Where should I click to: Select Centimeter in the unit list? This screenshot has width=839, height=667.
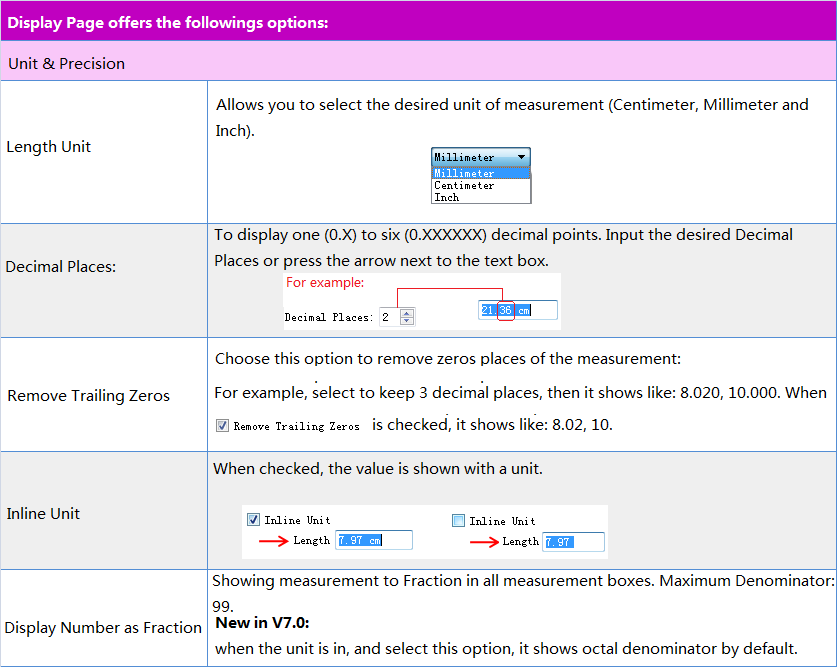[x=464, y=185]
